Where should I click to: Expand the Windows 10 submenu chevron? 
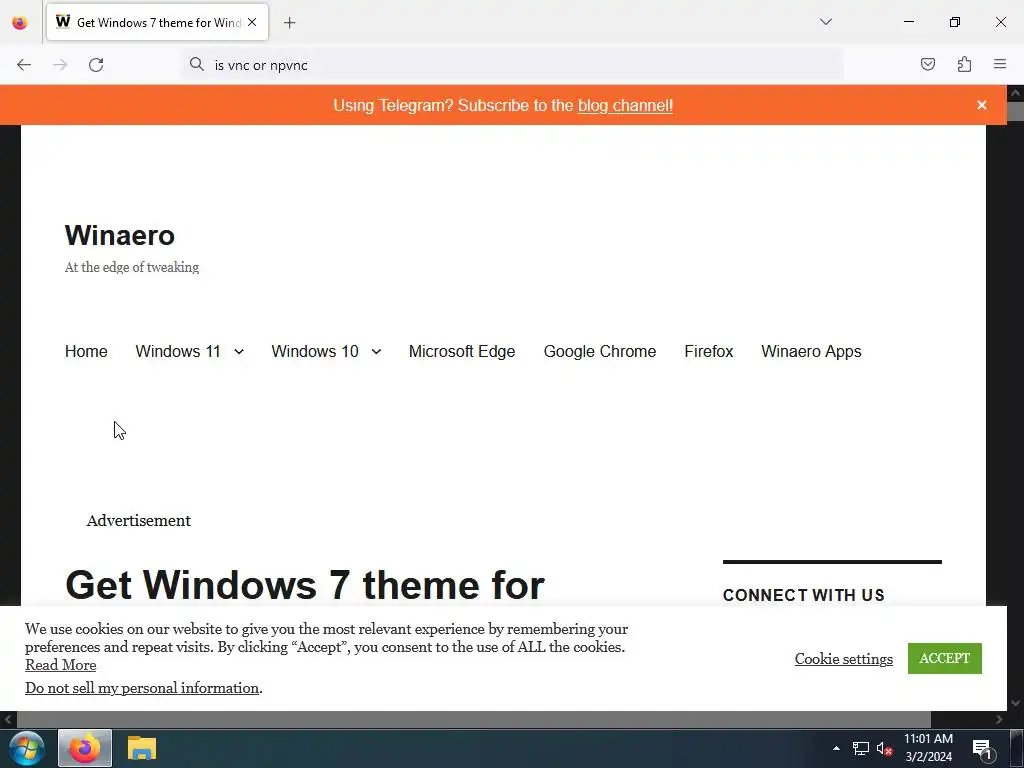pos(376,352)
